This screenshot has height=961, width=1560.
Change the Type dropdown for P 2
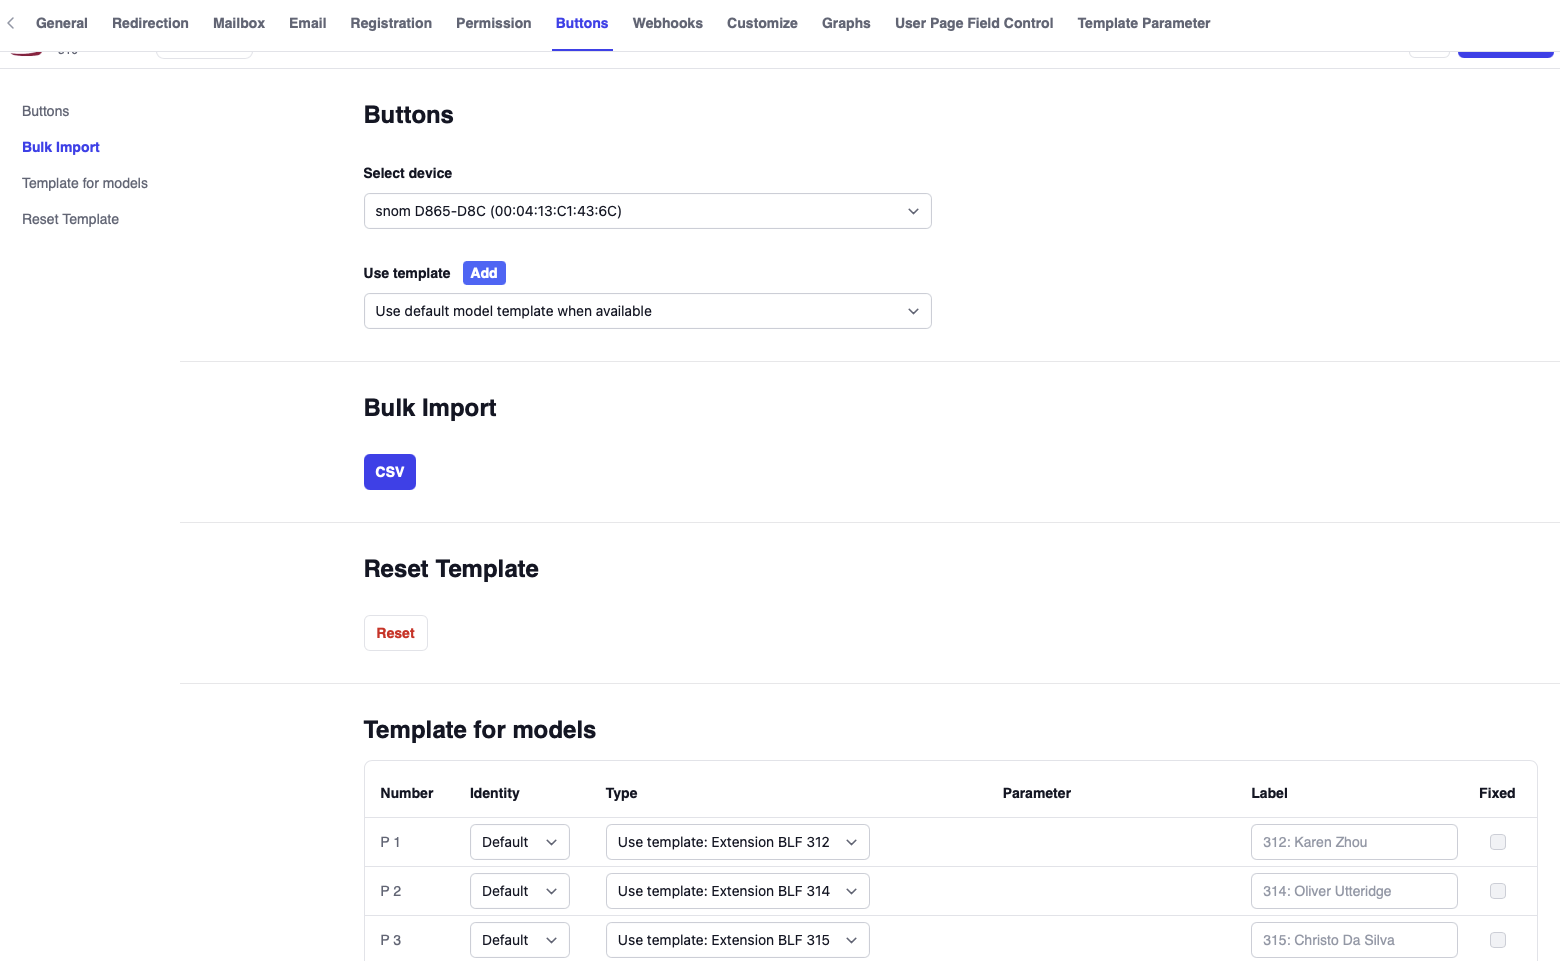click(737, 890)
